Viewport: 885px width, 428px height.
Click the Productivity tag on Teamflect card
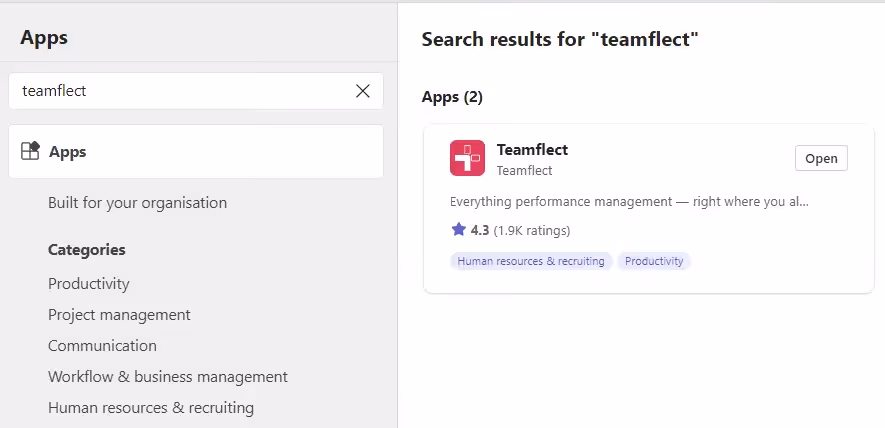click(654, 261)
